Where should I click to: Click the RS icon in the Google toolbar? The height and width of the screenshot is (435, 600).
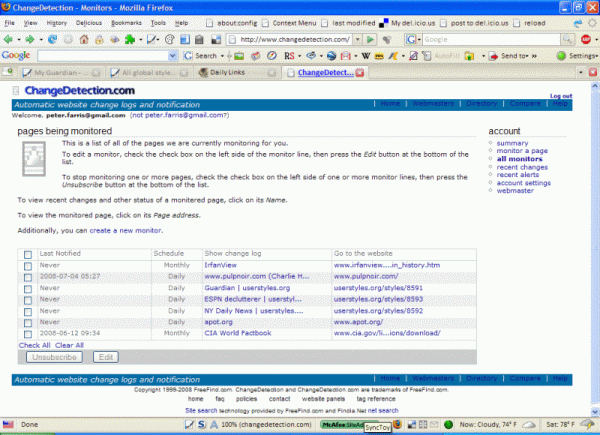tap(289, 56)
